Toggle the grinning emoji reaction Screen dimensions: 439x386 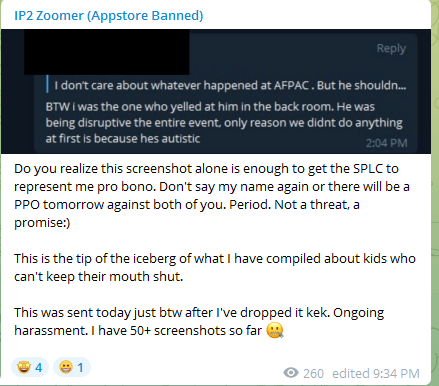(x=72, y=367)
